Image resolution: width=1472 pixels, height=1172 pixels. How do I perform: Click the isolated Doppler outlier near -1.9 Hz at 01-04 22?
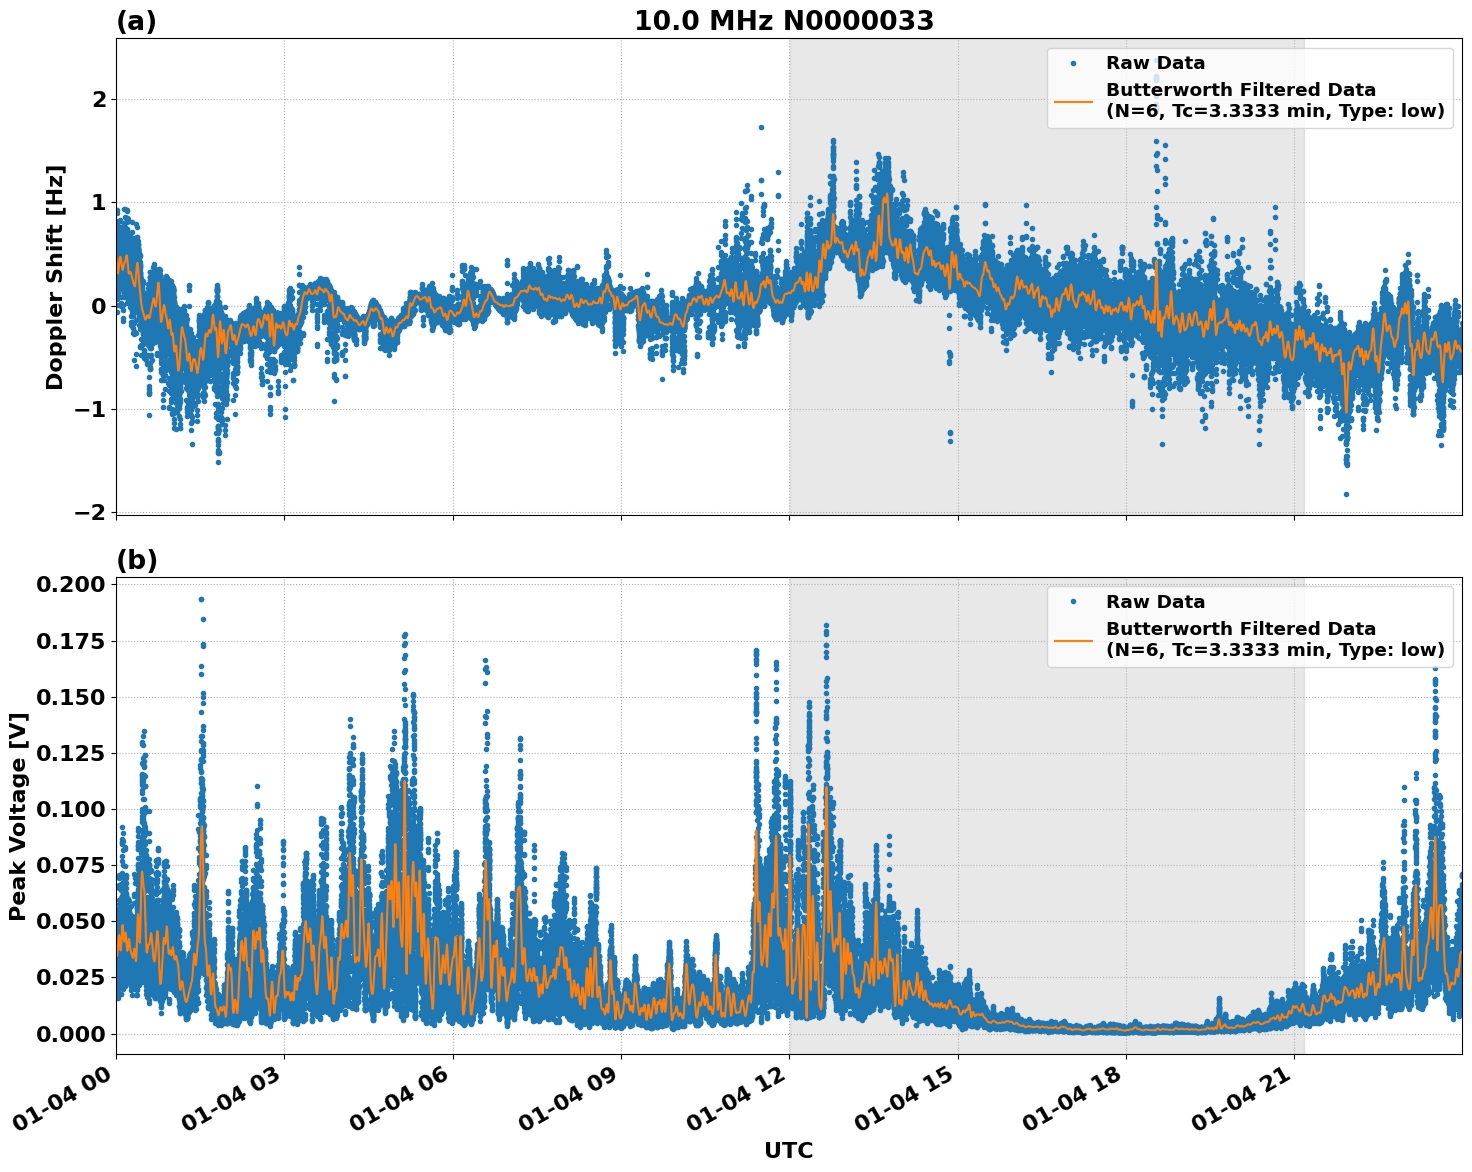(x=1344, y=495)
